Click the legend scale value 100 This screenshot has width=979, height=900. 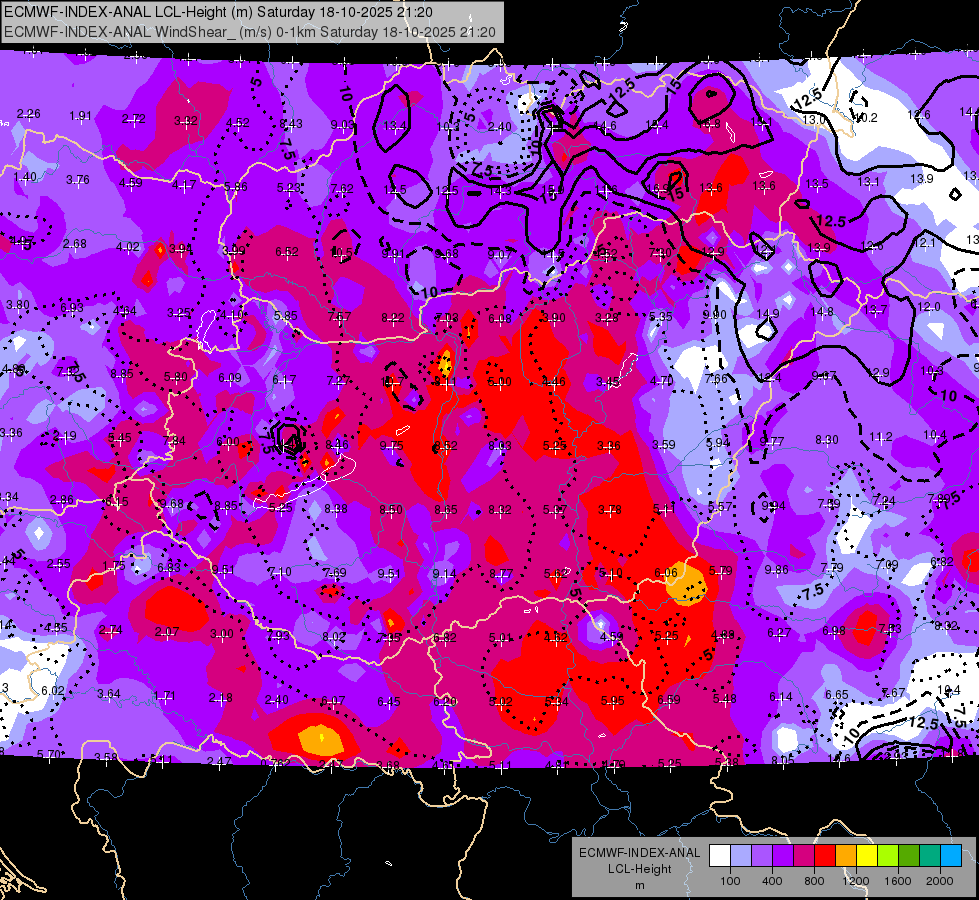730,881
